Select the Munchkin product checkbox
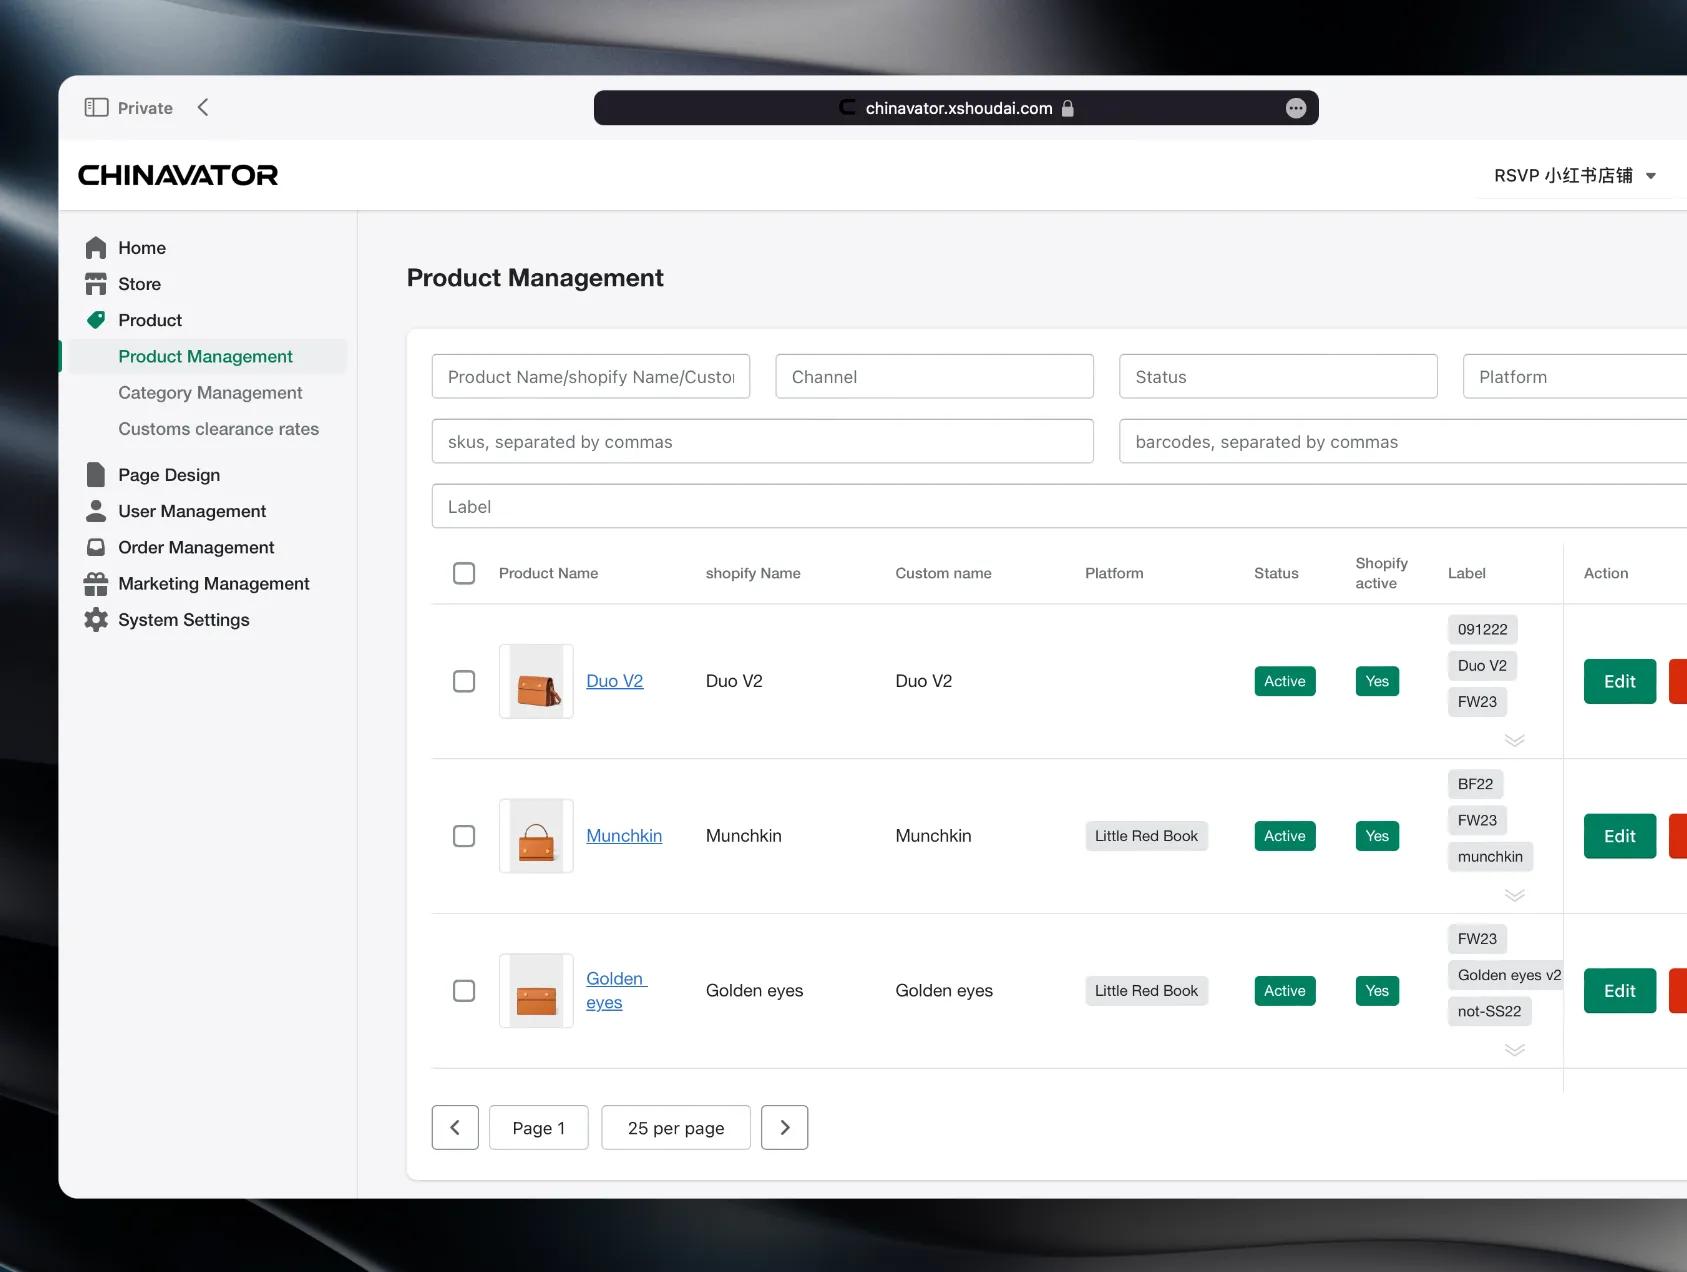 464,836
